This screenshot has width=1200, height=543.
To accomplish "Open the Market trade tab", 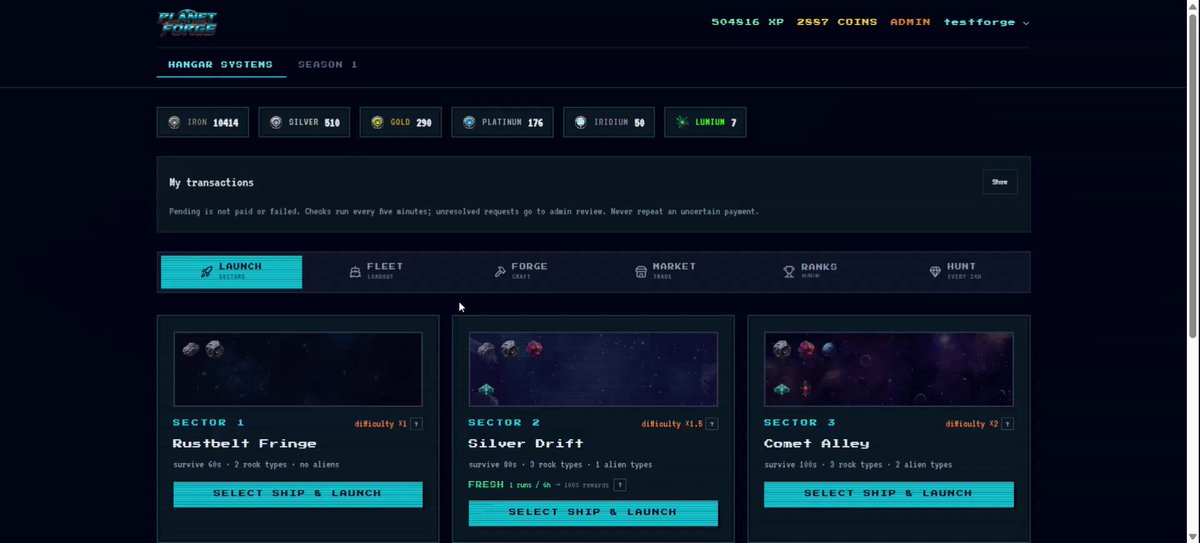I will coord(665,271).
